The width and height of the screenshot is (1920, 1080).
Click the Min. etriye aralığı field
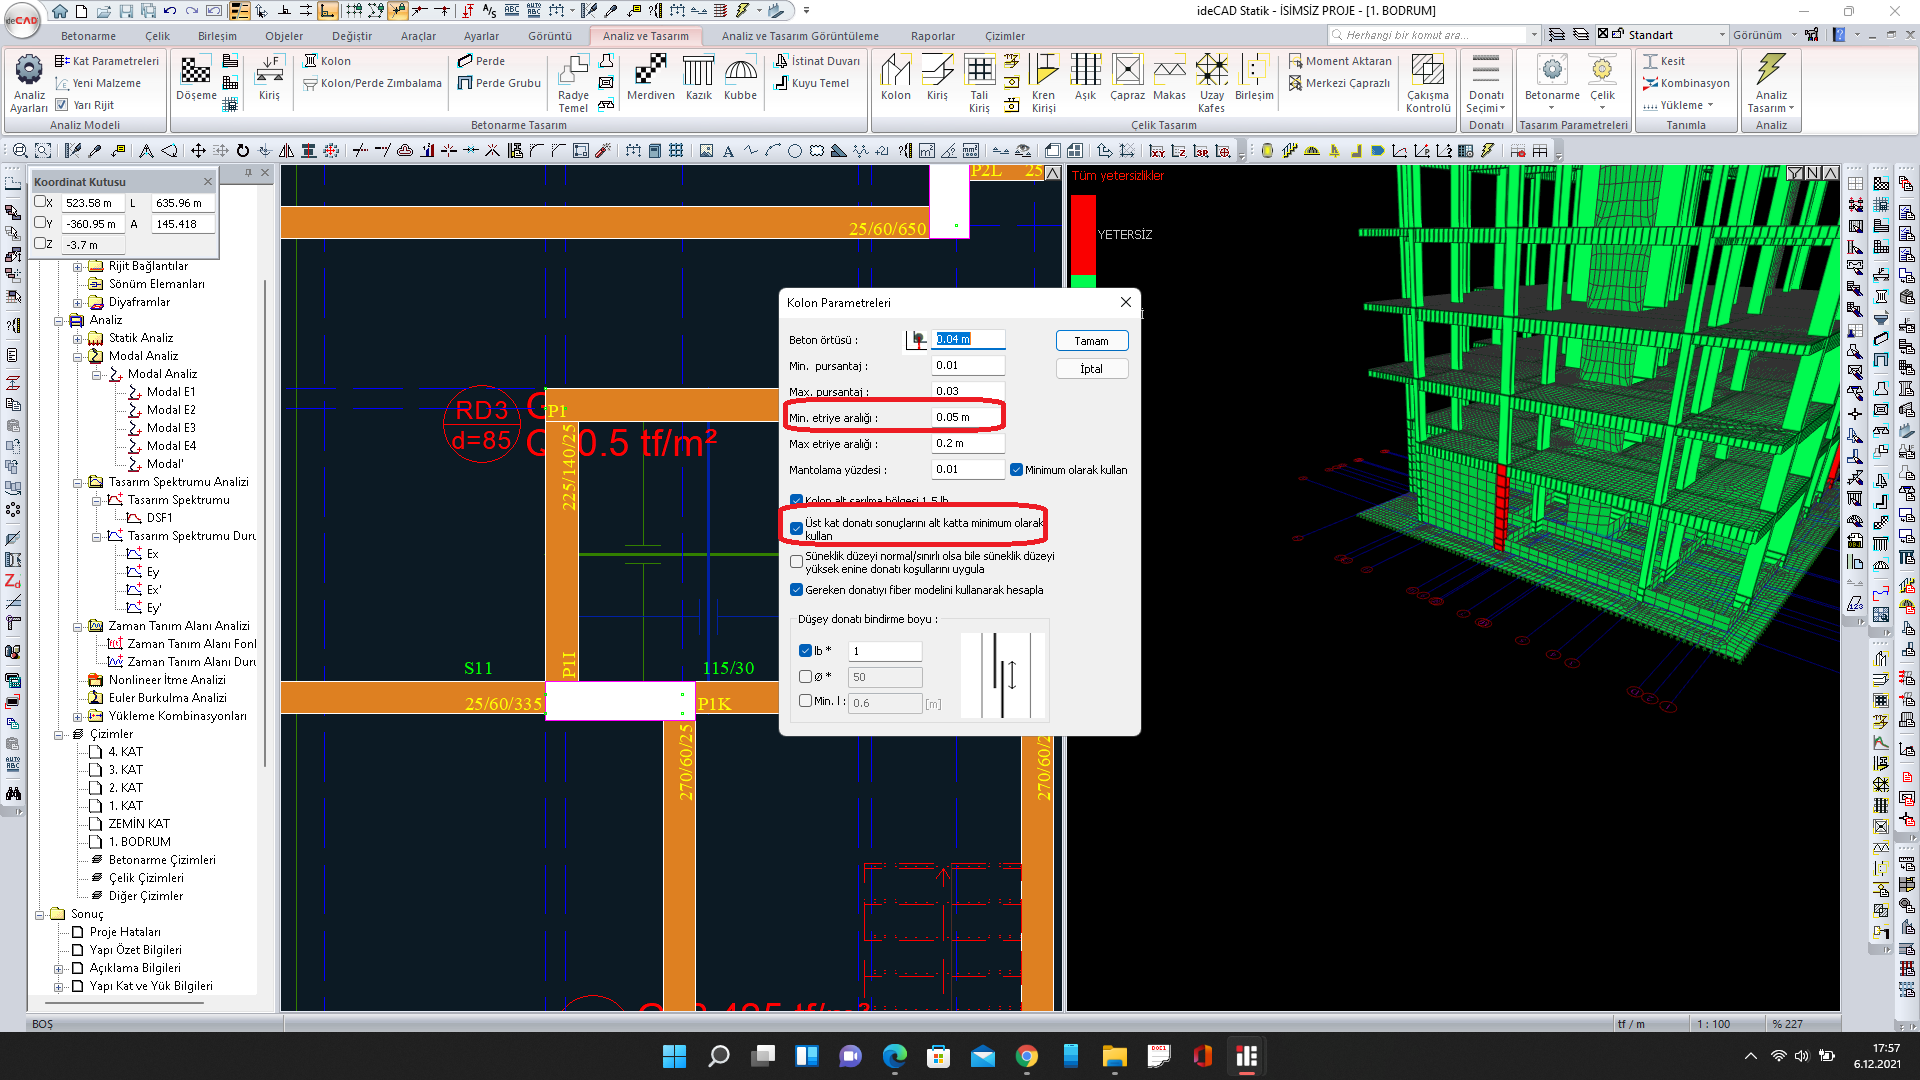pyautogui.click(x=968, y=417)
